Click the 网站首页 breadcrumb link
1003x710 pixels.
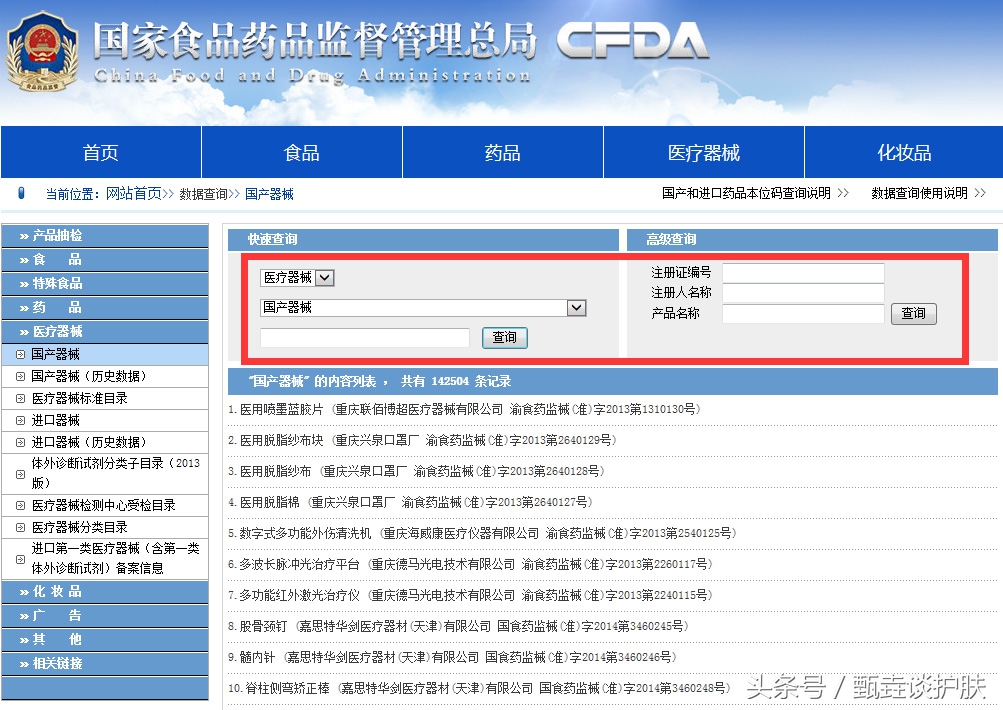pyautogui.click(x=134, y=194)
